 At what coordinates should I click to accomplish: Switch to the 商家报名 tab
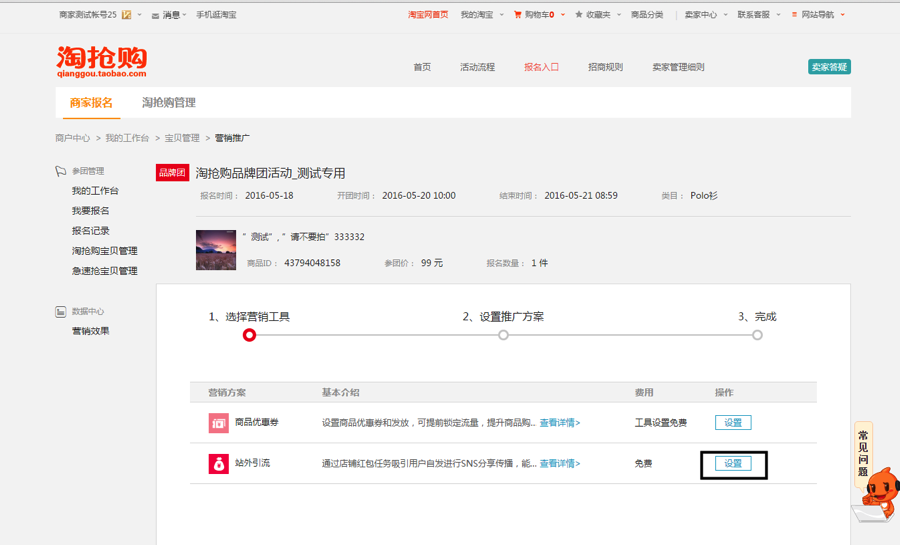point(91,103)
